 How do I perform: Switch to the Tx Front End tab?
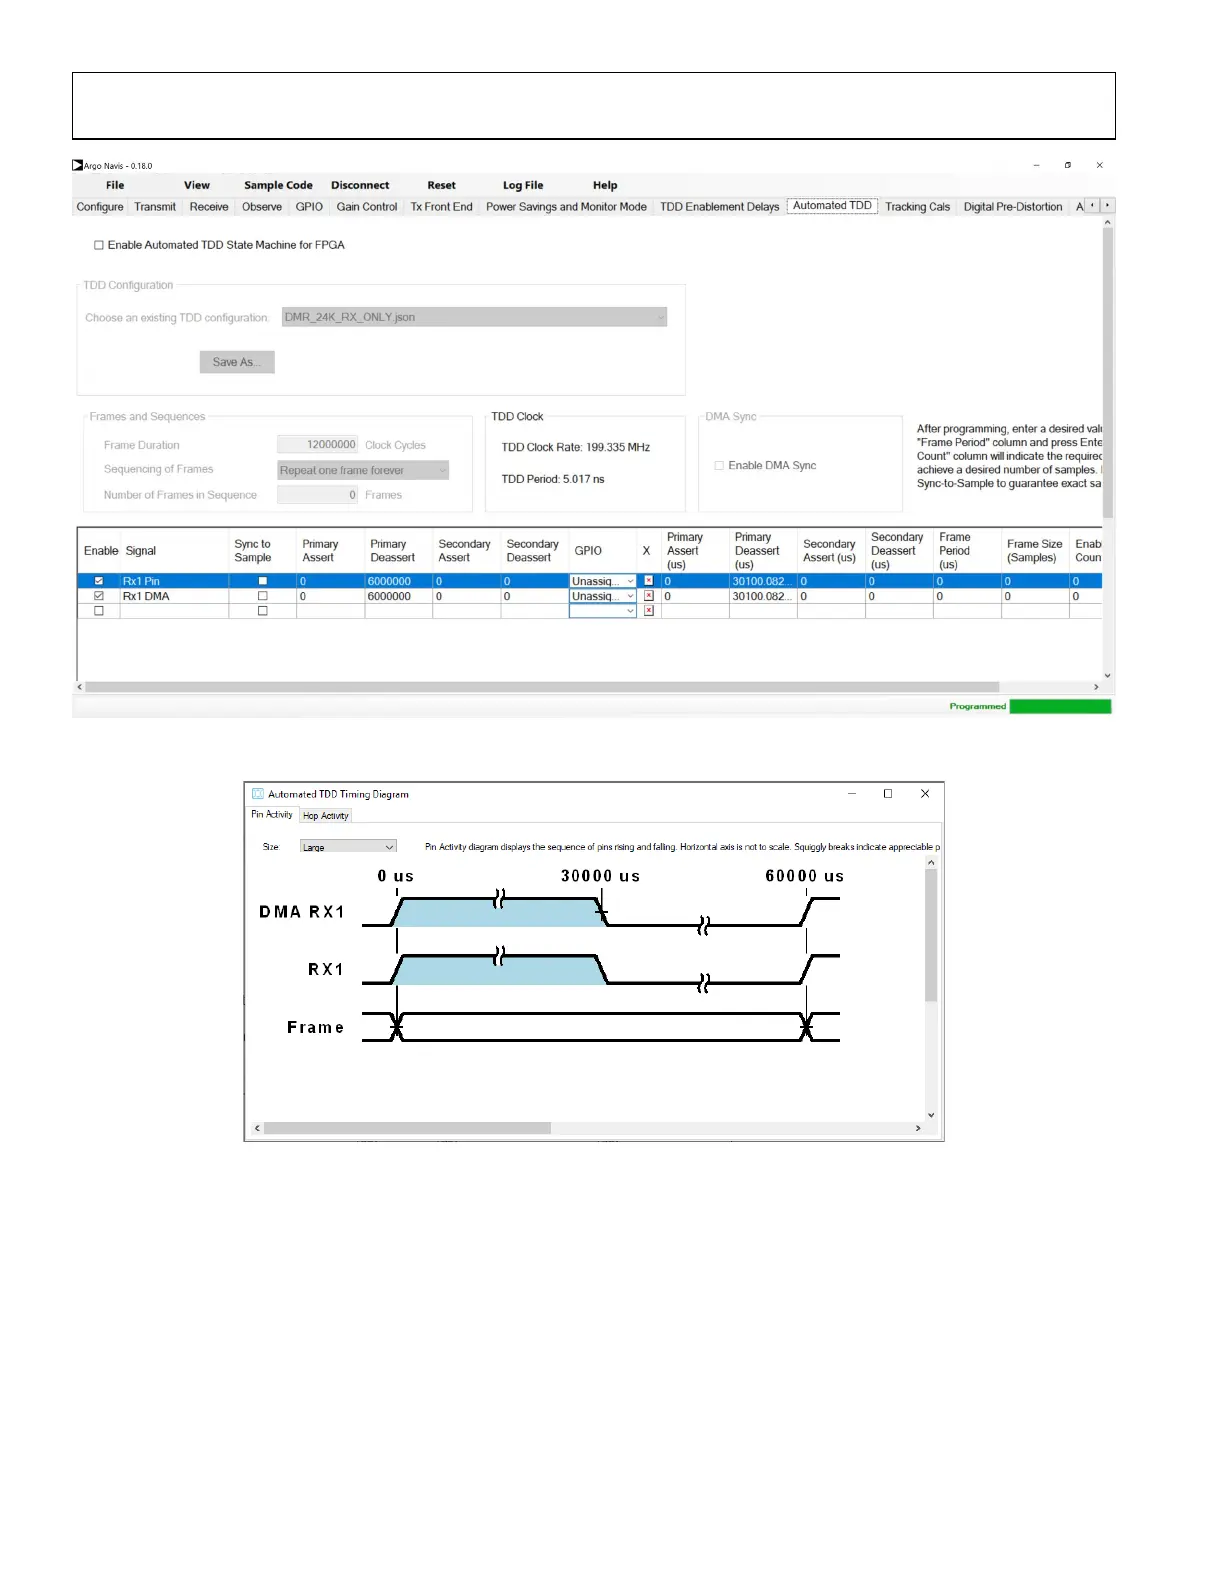441,207
